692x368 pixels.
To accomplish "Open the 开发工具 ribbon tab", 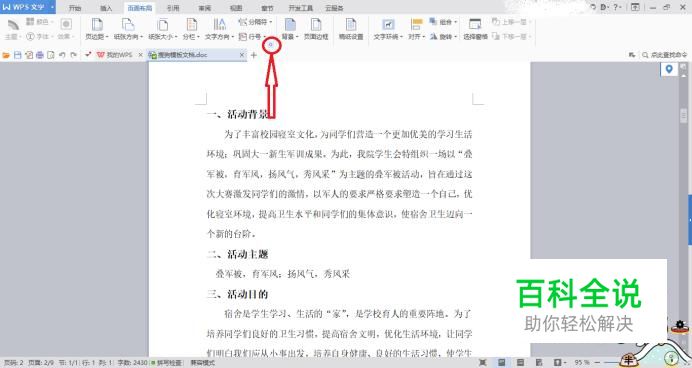I will 301,8.
